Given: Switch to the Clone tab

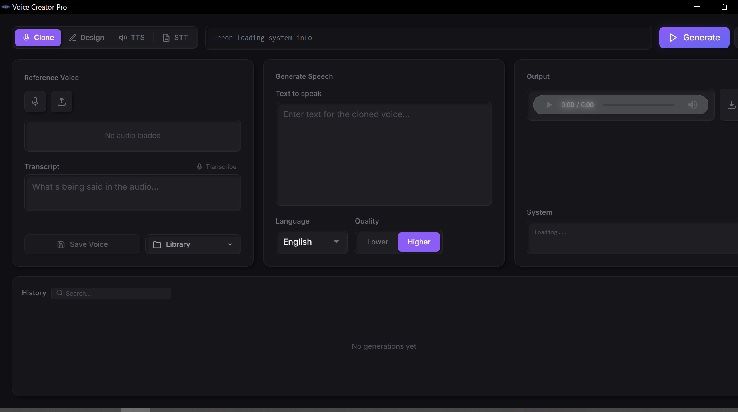Looking at the screenshot, I should point(38,37).
